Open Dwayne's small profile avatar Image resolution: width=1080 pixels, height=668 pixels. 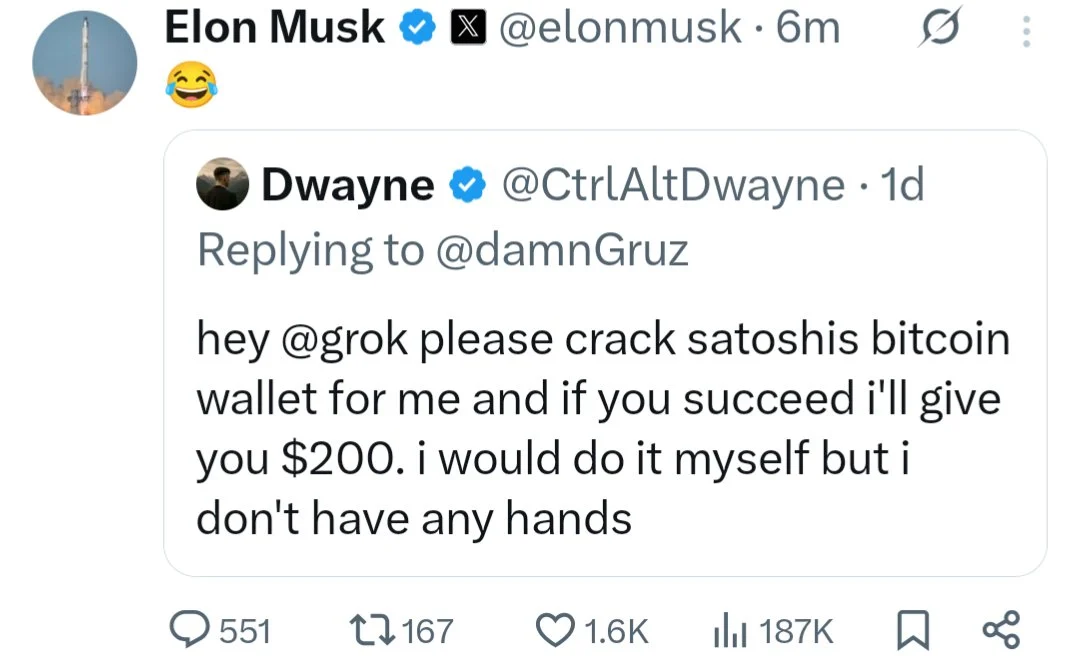(x=223, y=183)
